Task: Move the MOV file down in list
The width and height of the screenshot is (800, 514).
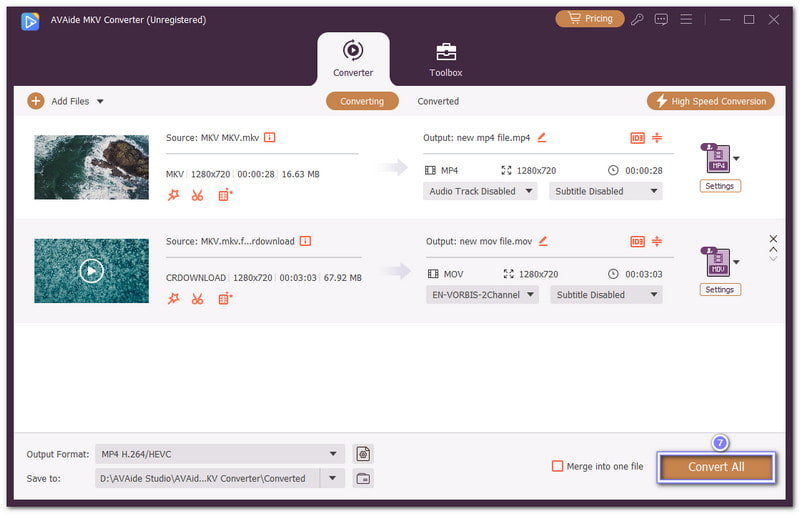Action: (773, 259)
